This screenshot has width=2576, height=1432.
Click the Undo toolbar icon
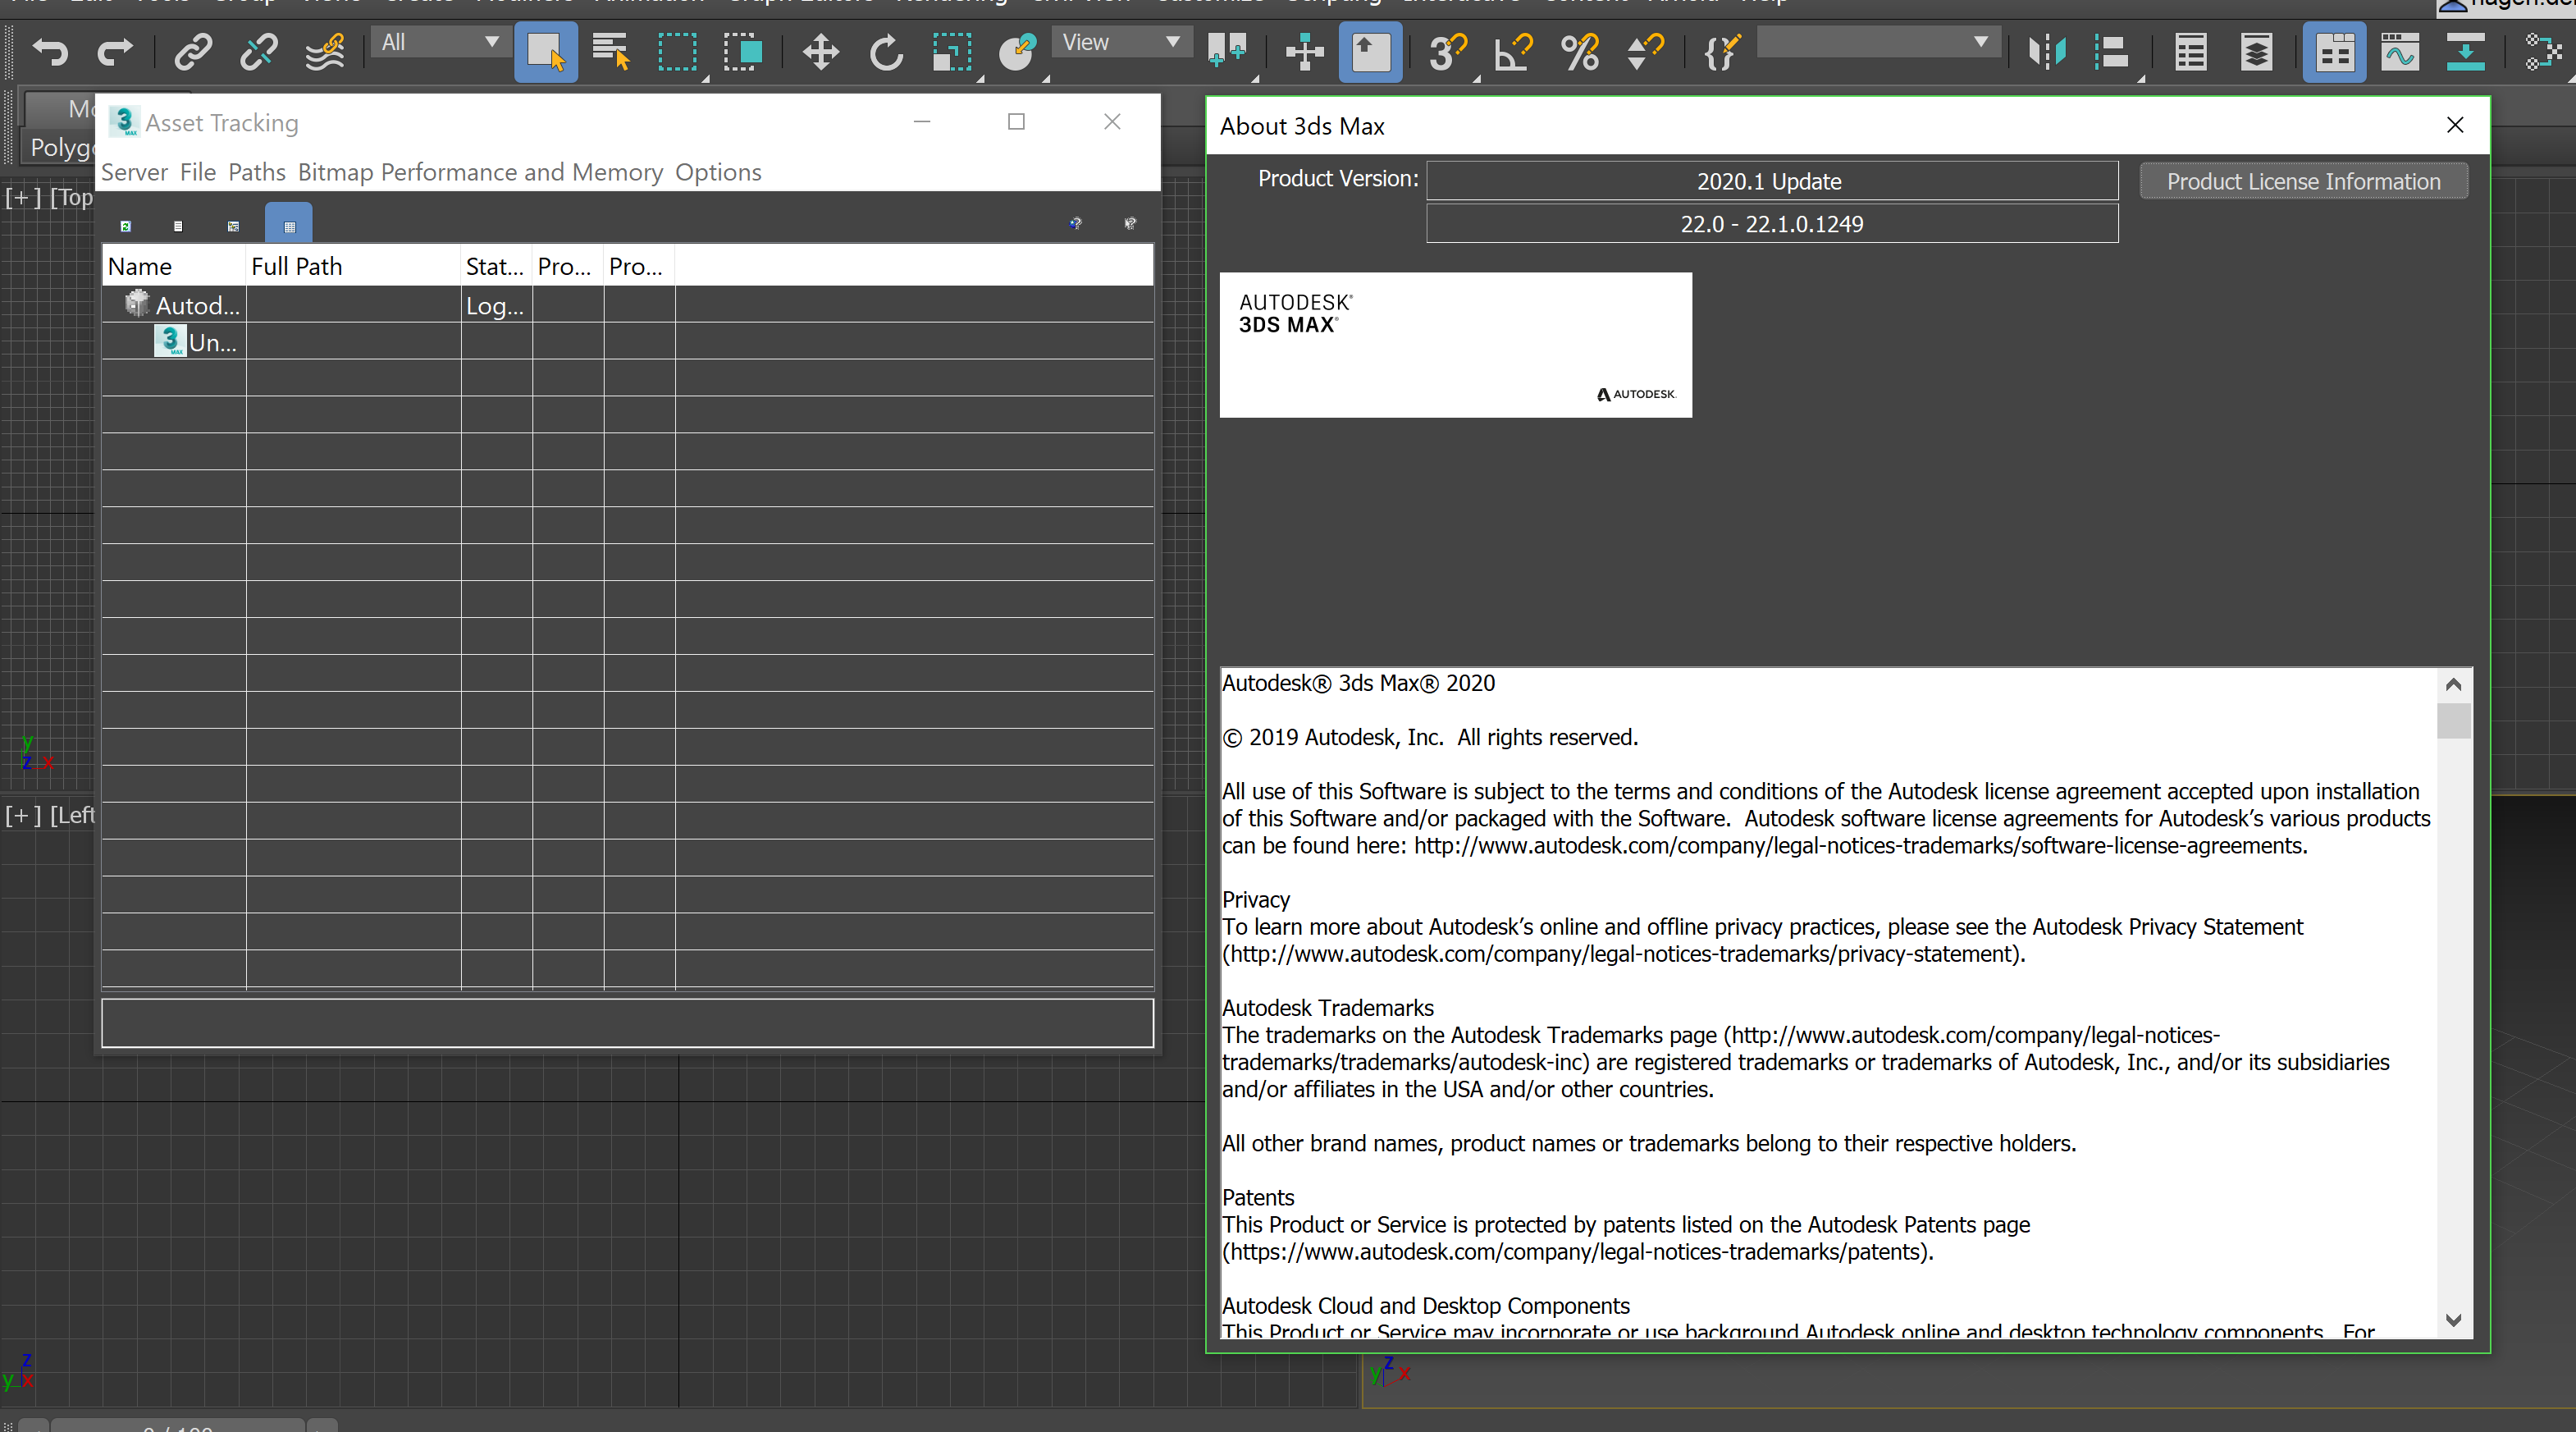pyautogui.click(x=48, y=52)
